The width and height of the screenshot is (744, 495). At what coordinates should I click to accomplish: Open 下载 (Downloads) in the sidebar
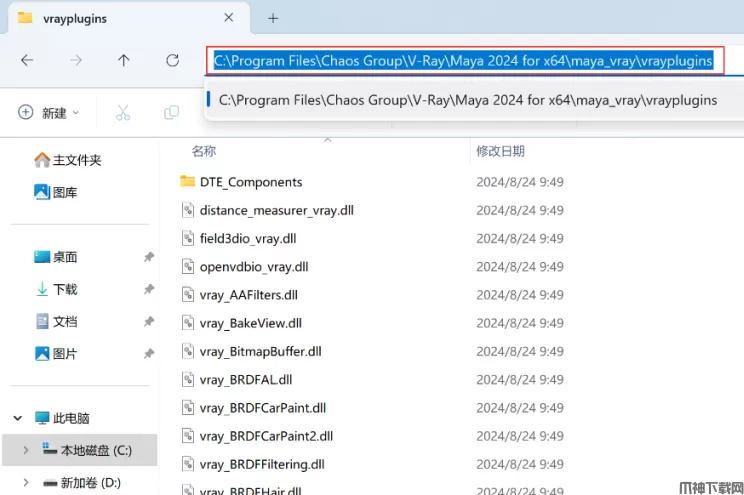(65, 289)
